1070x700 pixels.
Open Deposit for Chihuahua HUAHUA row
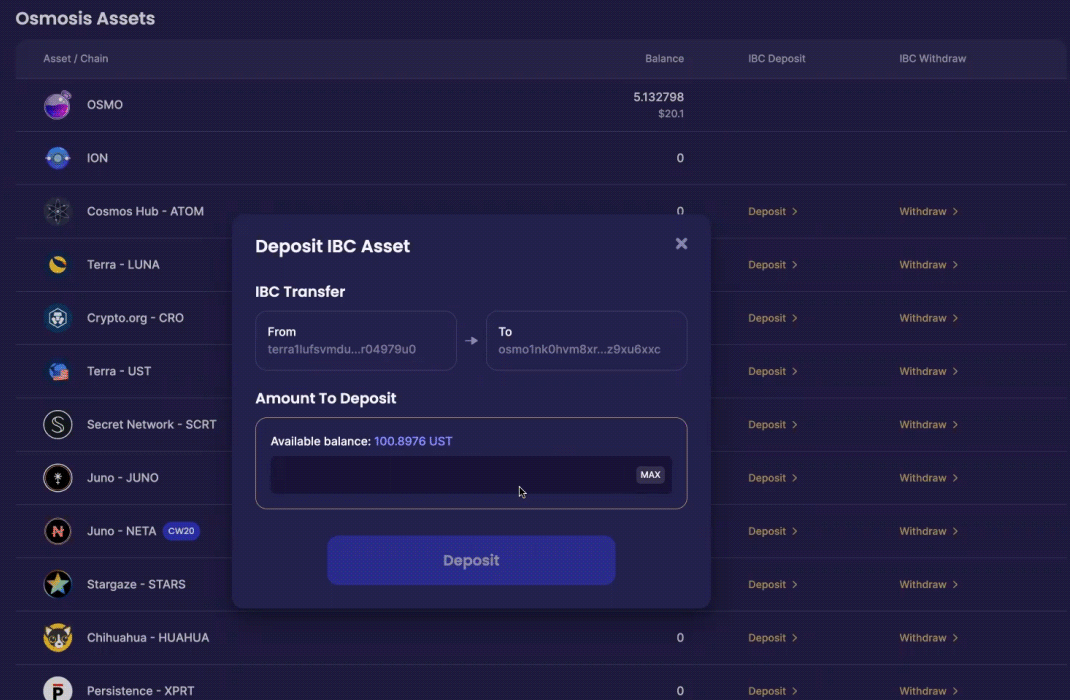point(772,637)
